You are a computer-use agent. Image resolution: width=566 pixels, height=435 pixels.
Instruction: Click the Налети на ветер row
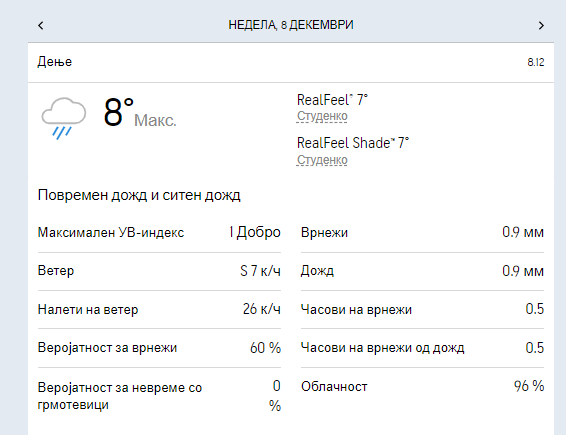tap(159, 309)
